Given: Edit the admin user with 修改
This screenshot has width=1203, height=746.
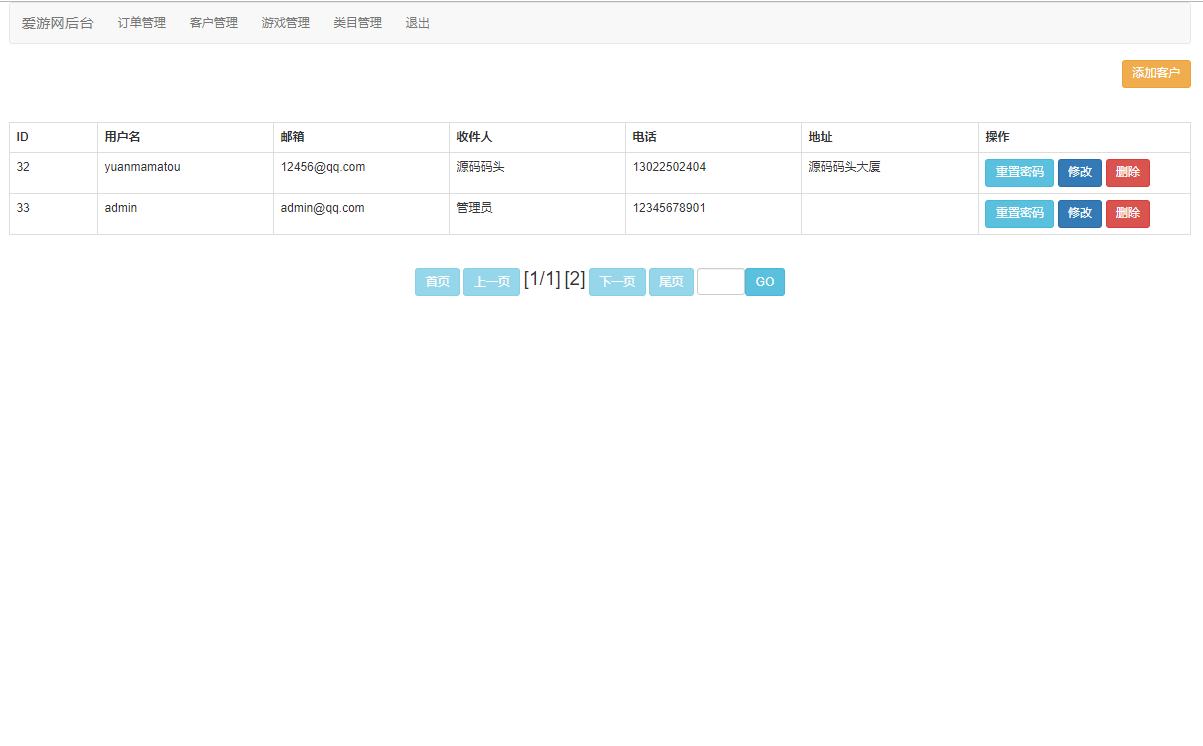Looking at the screenshot, I should [1079, 214].
